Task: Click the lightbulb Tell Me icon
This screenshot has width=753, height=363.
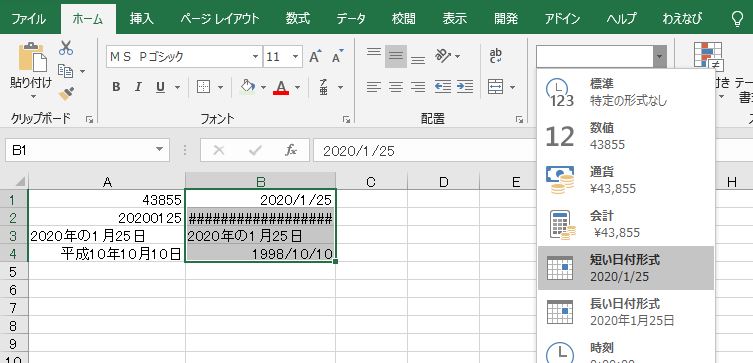Action: pos(737,19)
